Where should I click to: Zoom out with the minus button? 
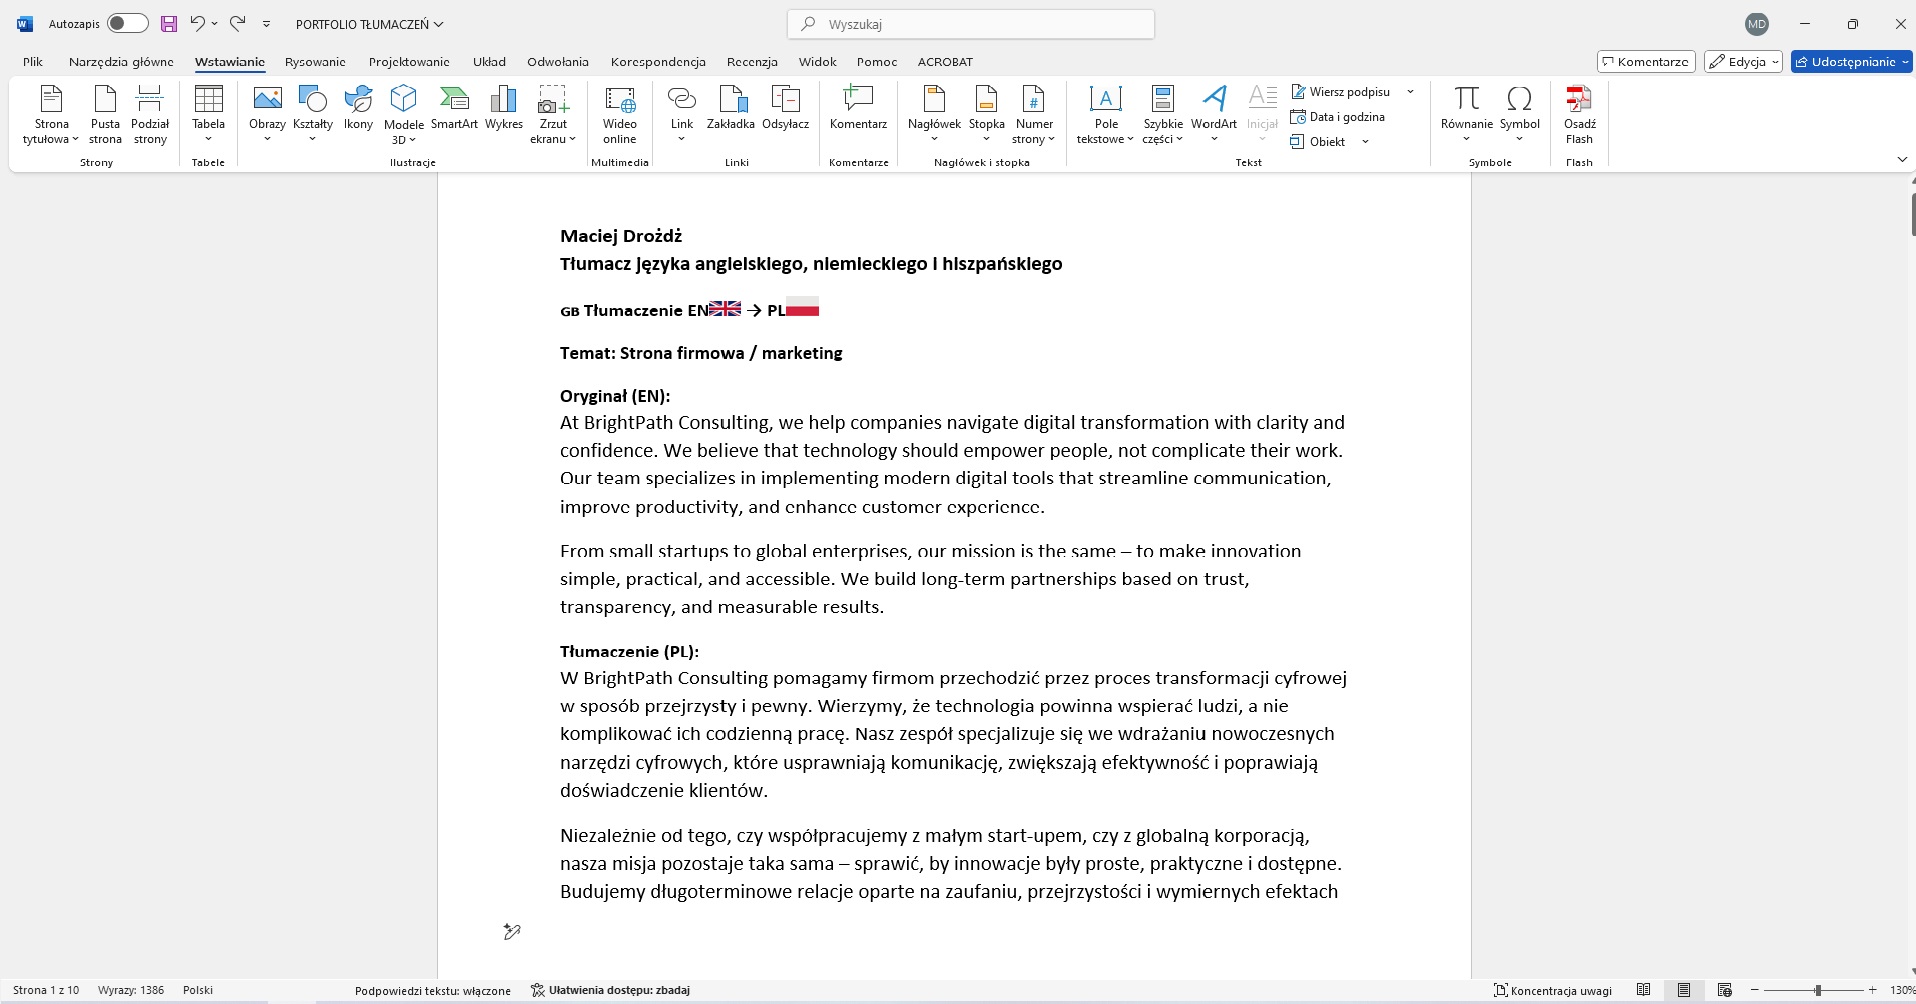tap(1754, 990)
